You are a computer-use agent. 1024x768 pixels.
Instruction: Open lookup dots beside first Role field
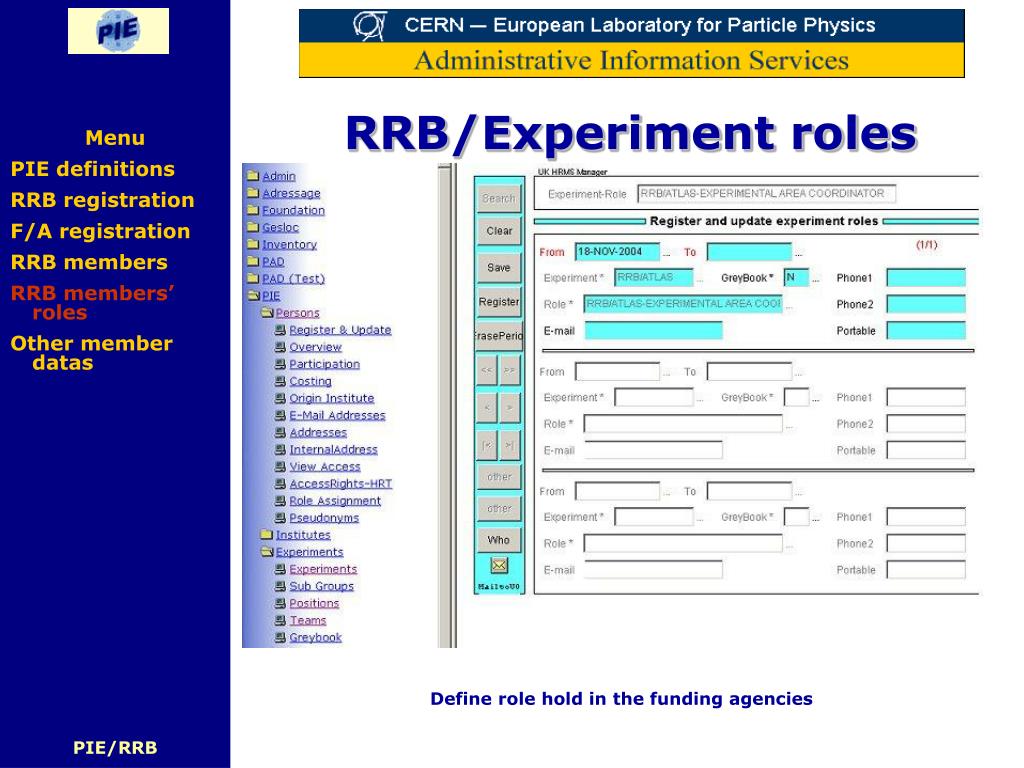[x=790, y=306]
